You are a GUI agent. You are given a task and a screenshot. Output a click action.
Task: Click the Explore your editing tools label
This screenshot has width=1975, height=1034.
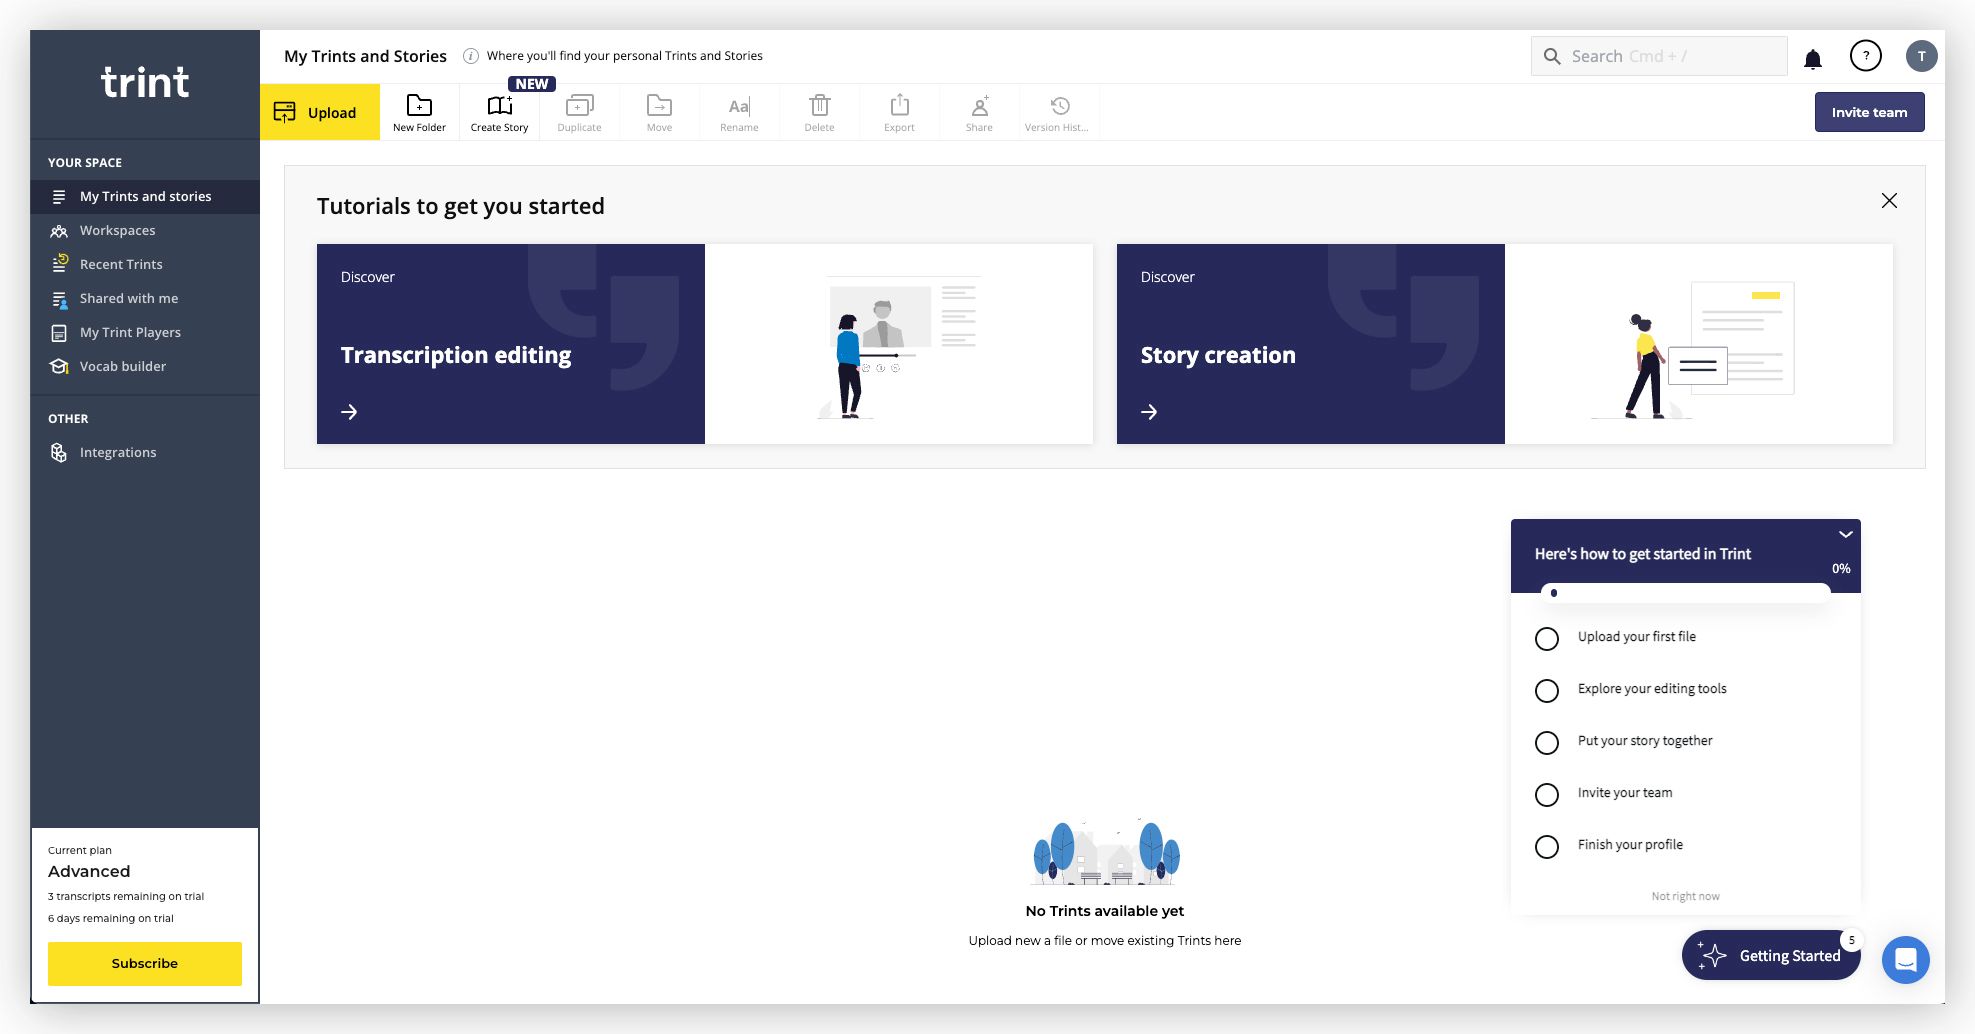click(1652, 689)
